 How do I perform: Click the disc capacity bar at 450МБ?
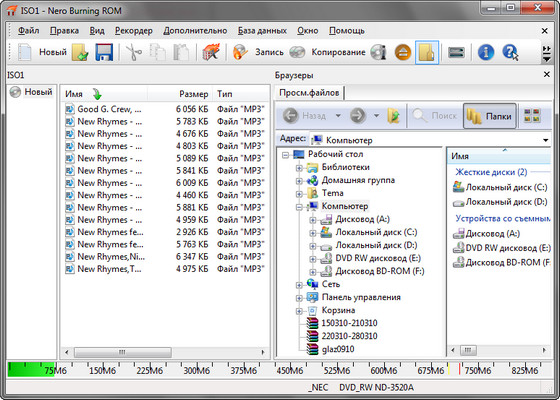point(289,370)
